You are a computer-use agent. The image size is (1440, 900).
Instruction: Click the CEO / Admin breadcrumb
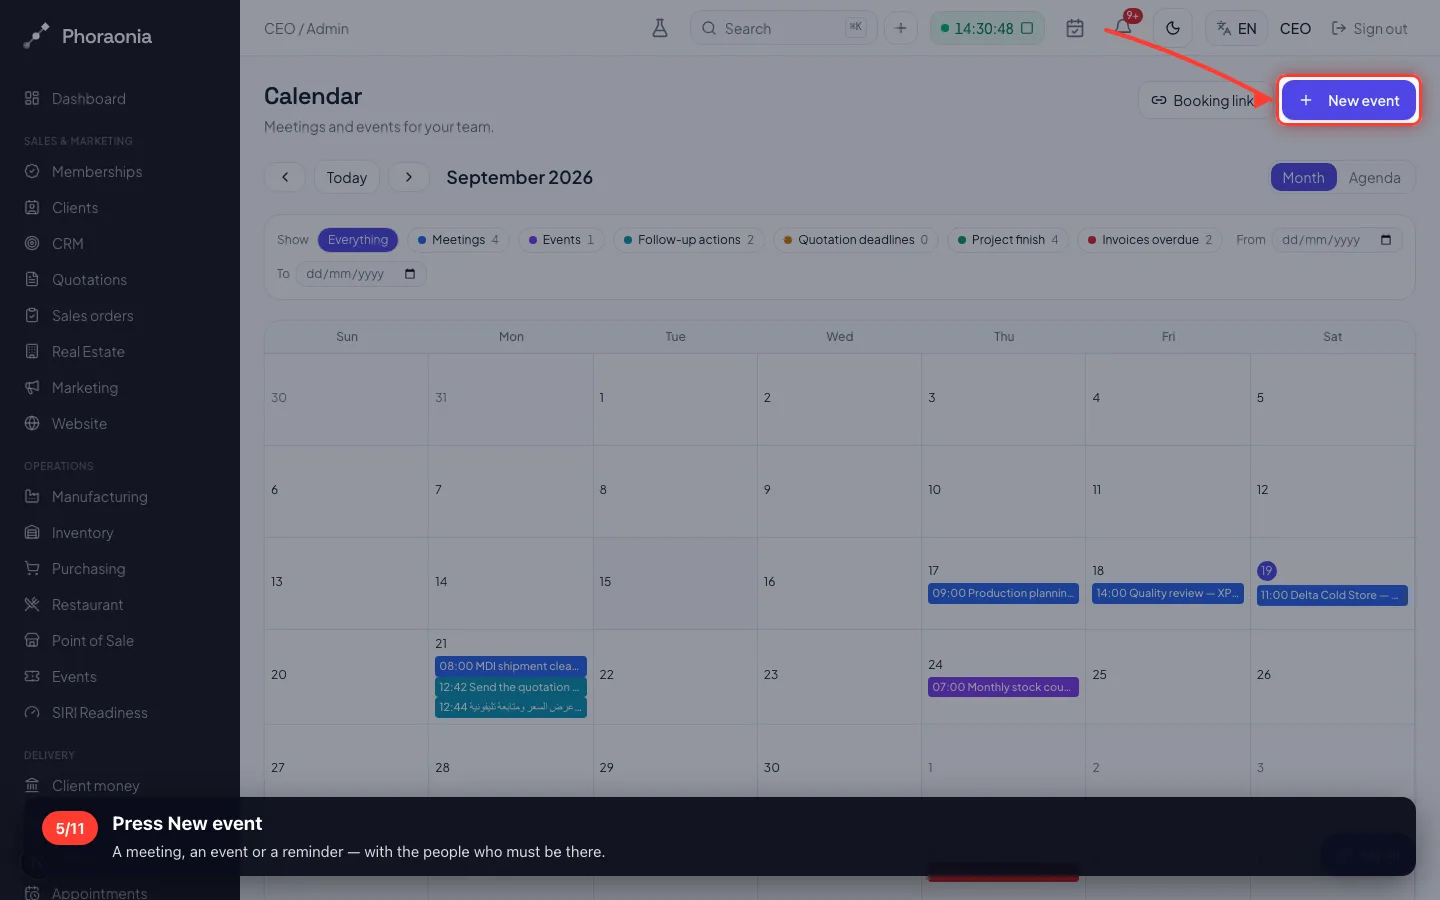click(306, 28)
